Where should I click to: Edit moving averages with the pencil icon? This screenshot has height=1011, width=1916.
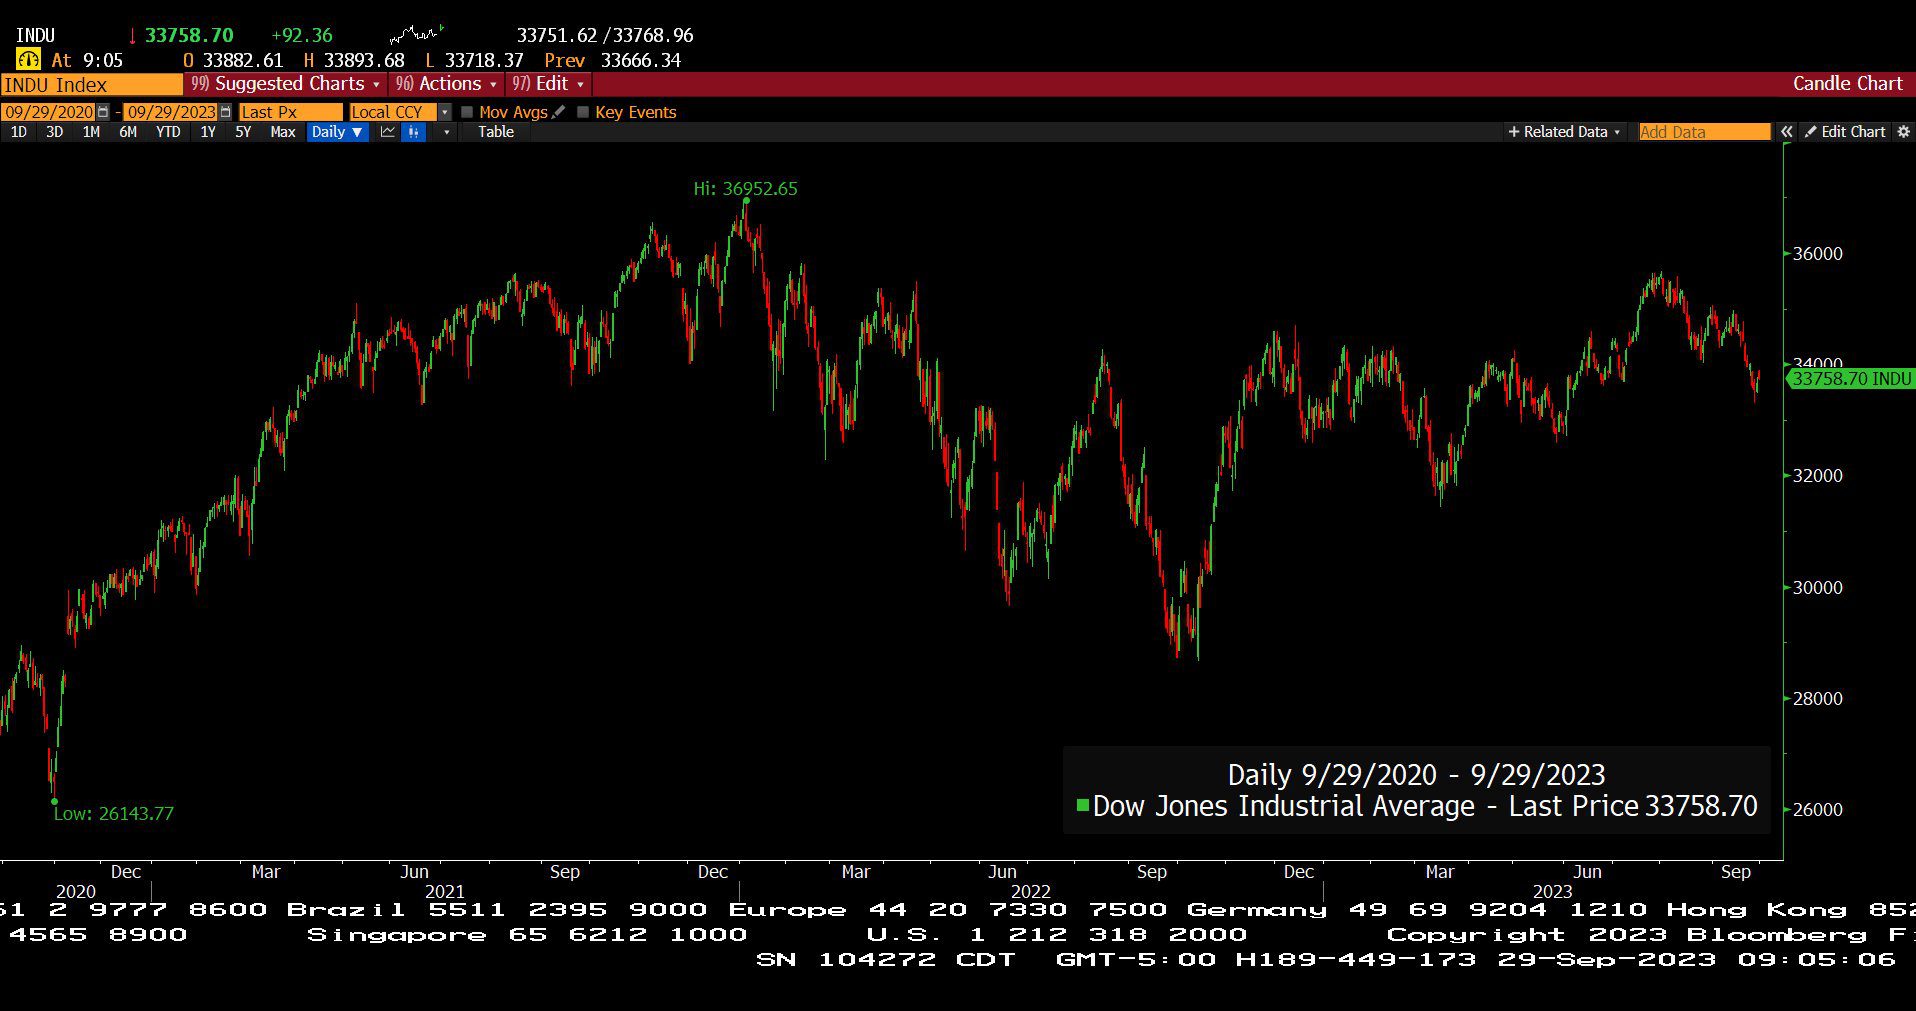(558, 112)
